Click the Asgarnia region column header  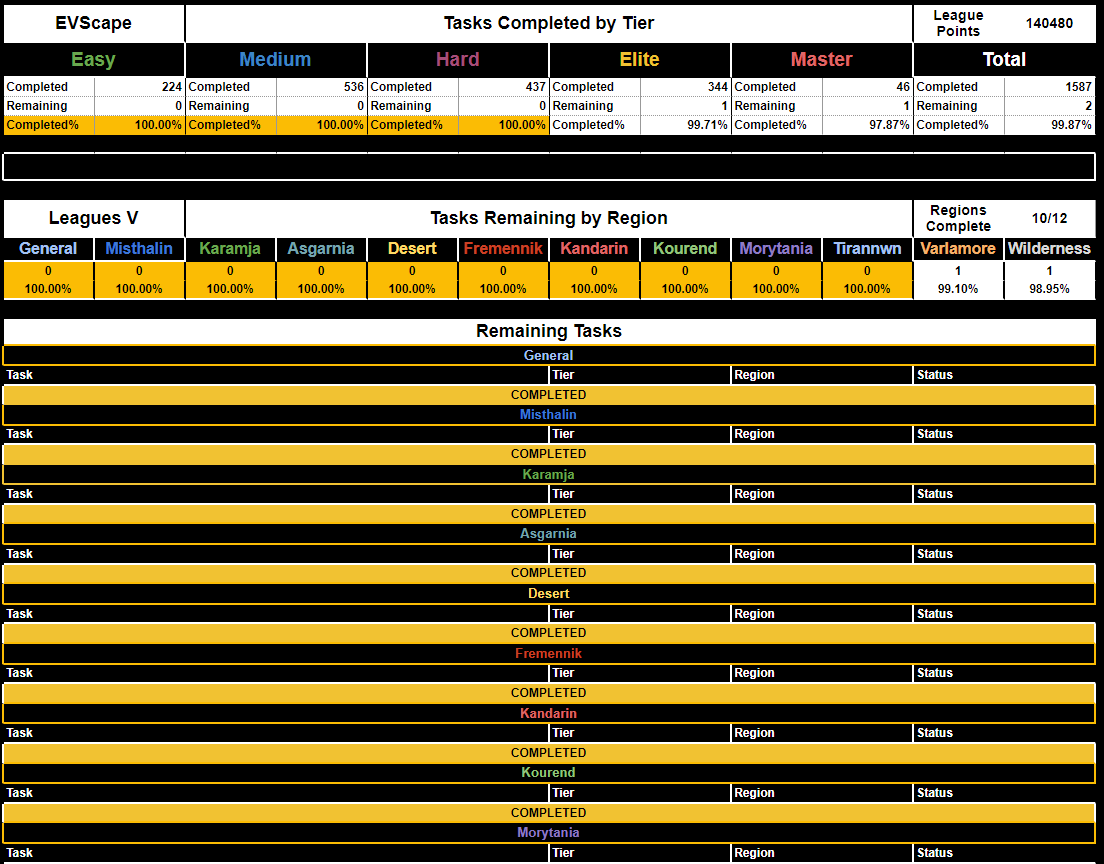(321, 249)
